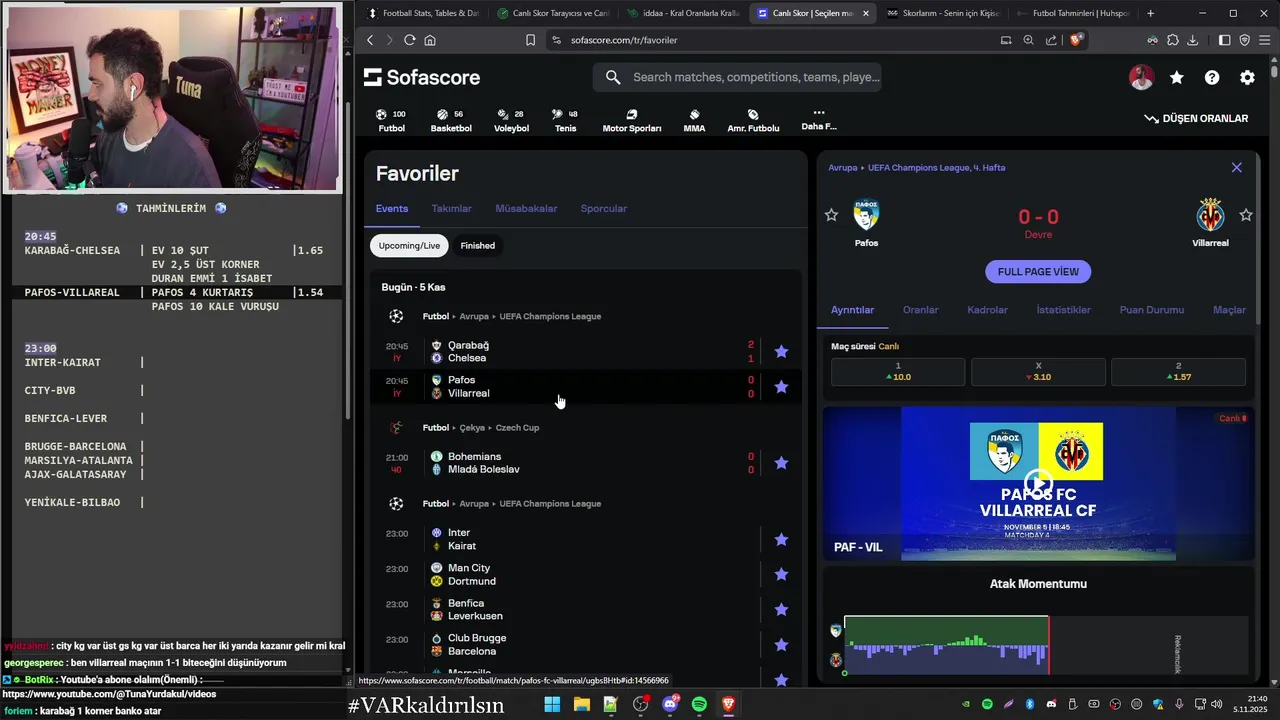Open the Voleybol sport category
This screenshot has height=720, width=1280.
coord(511,121)
